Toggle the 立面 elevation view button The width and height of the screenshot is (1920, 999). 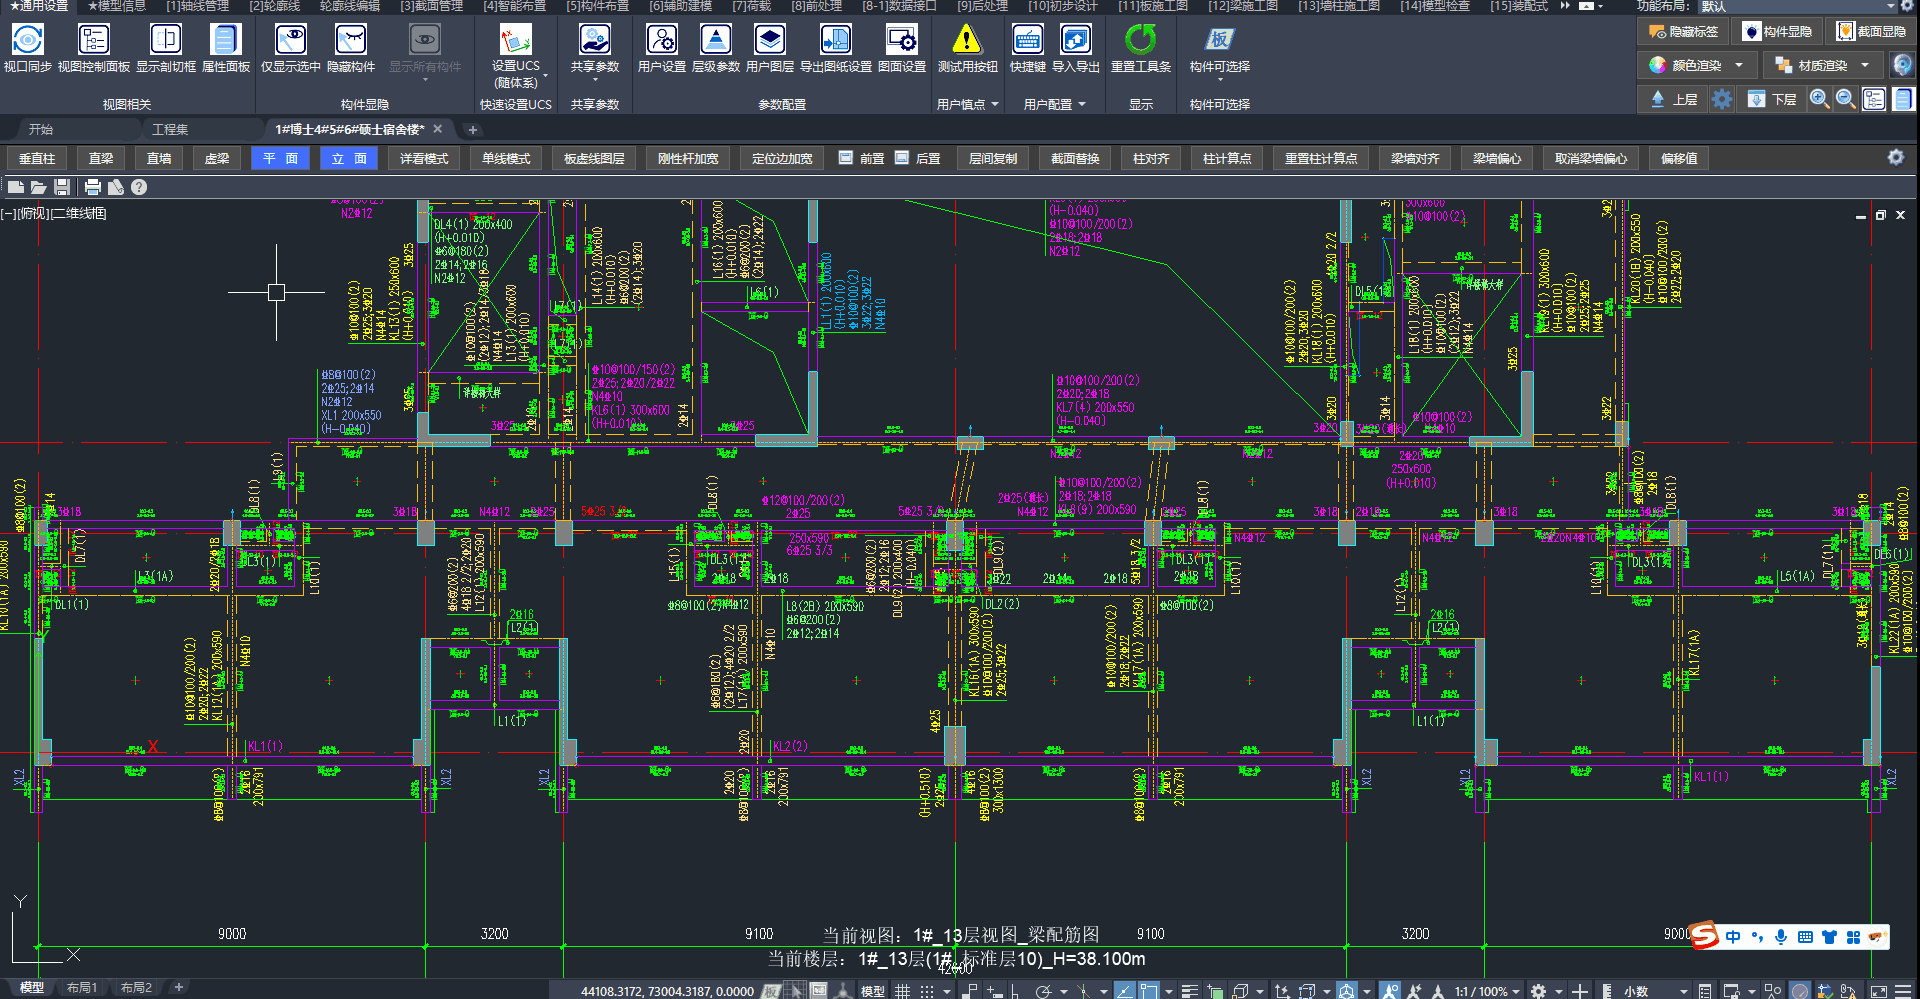point(349,159)
